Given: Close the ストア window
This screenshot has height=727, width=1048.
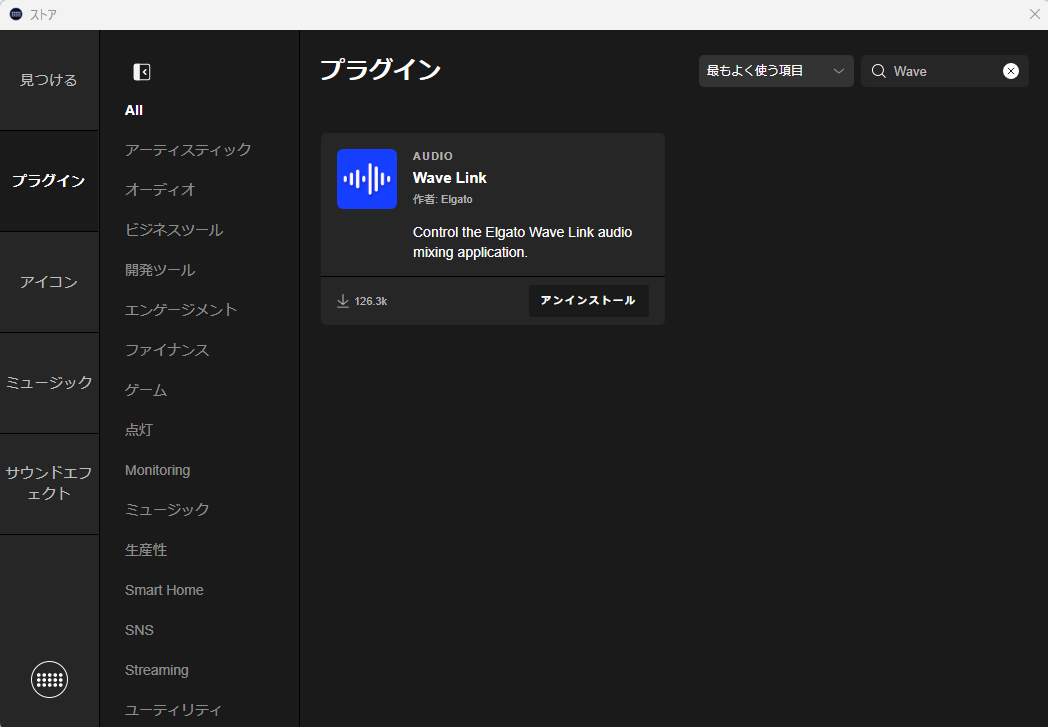Looking at the screenshot, I should [1035, 14].
